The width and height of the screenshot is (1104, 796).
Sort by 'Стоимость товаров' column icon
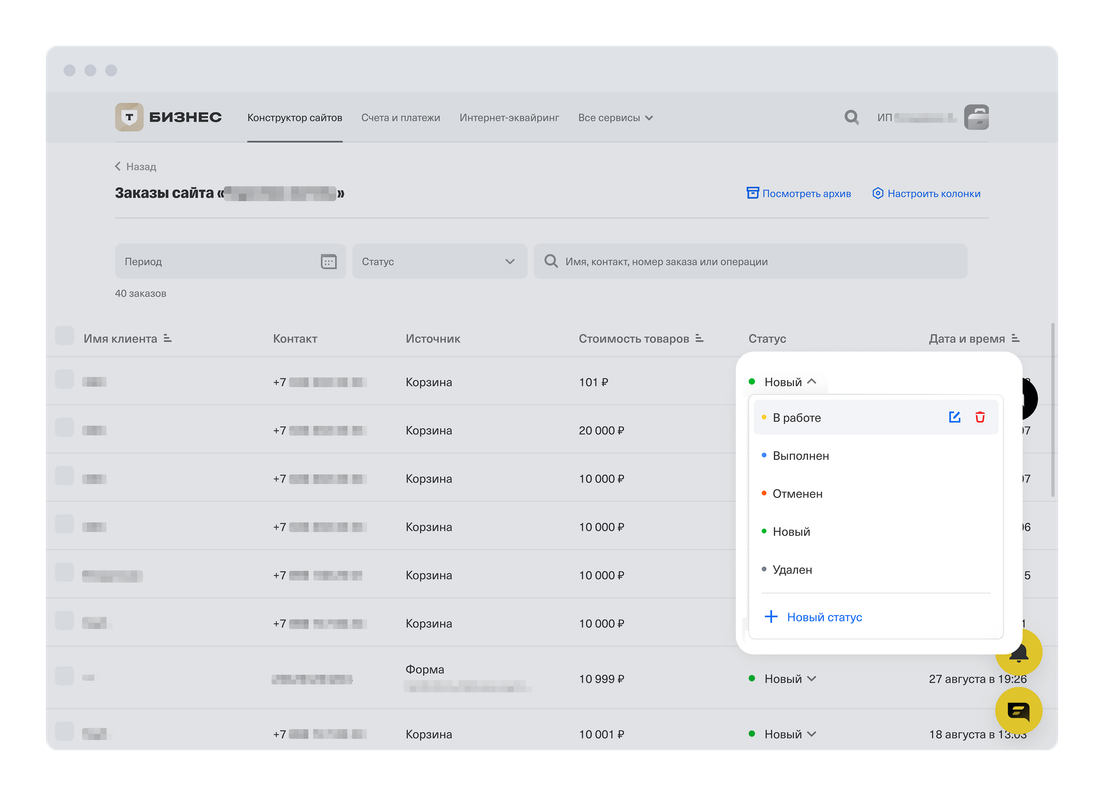[x=700, y=339]
